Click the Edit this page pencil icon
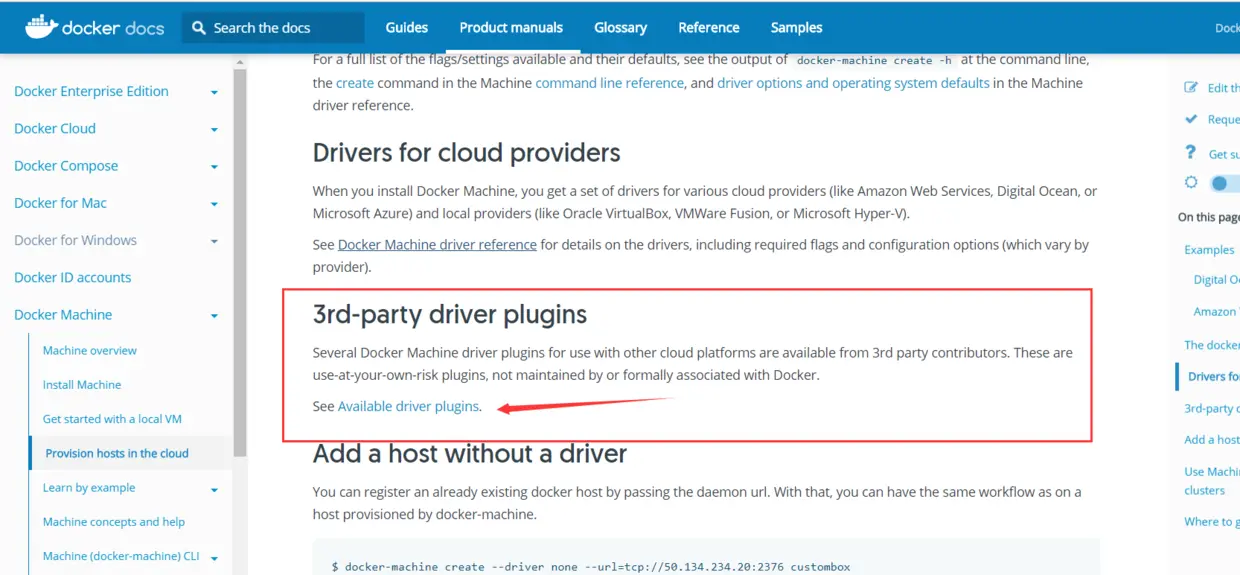The image size is (1240, 575). click(x=1191, y=88)
